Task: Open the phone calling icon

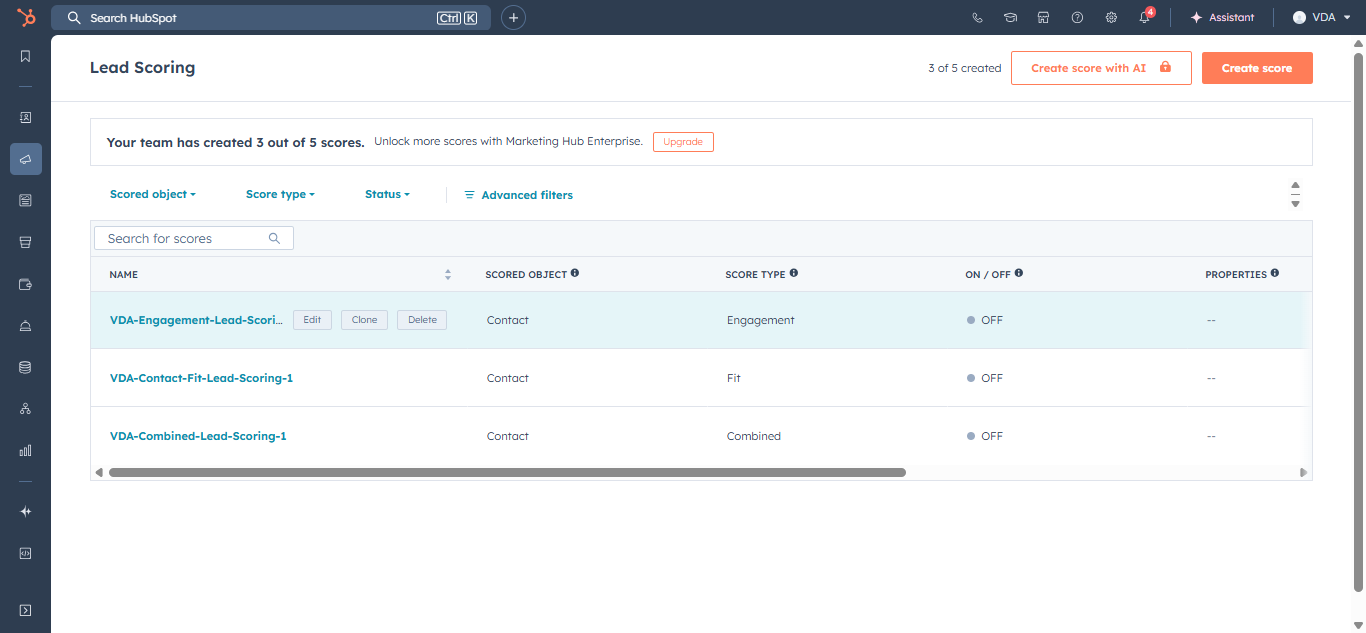Action: 978,17
